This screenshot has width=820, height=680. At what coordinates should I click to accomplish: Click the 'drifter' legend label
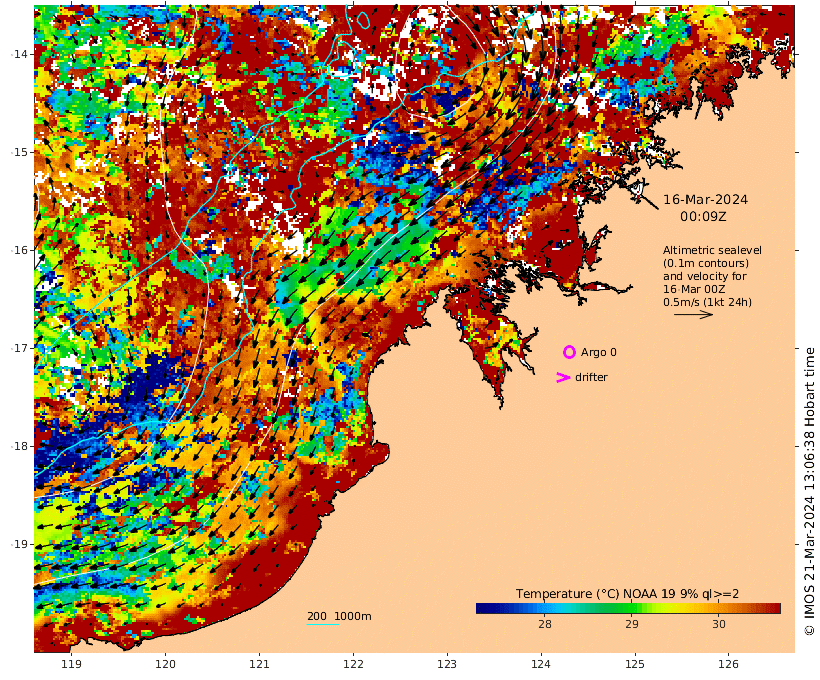pyautogui.click(x=591, y=377)
